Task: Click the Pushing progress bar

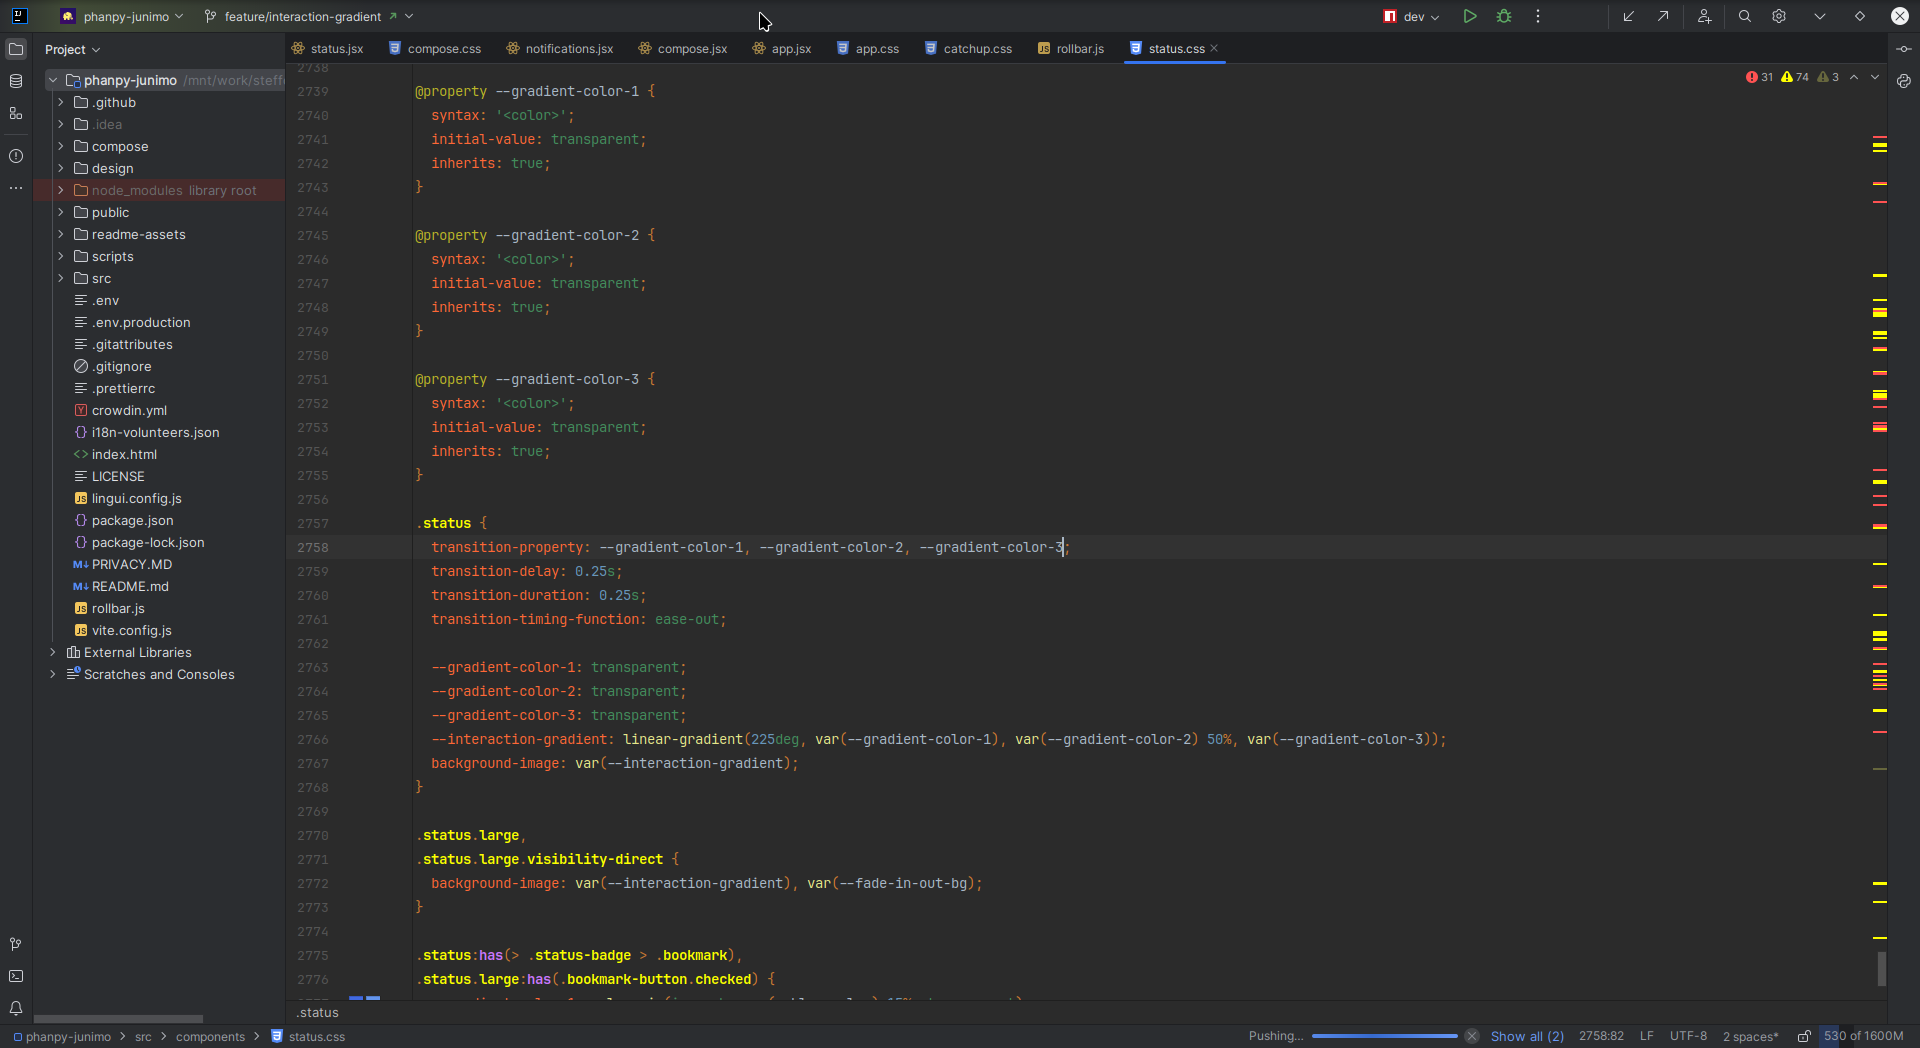Action: (x=1385, y=1036)
